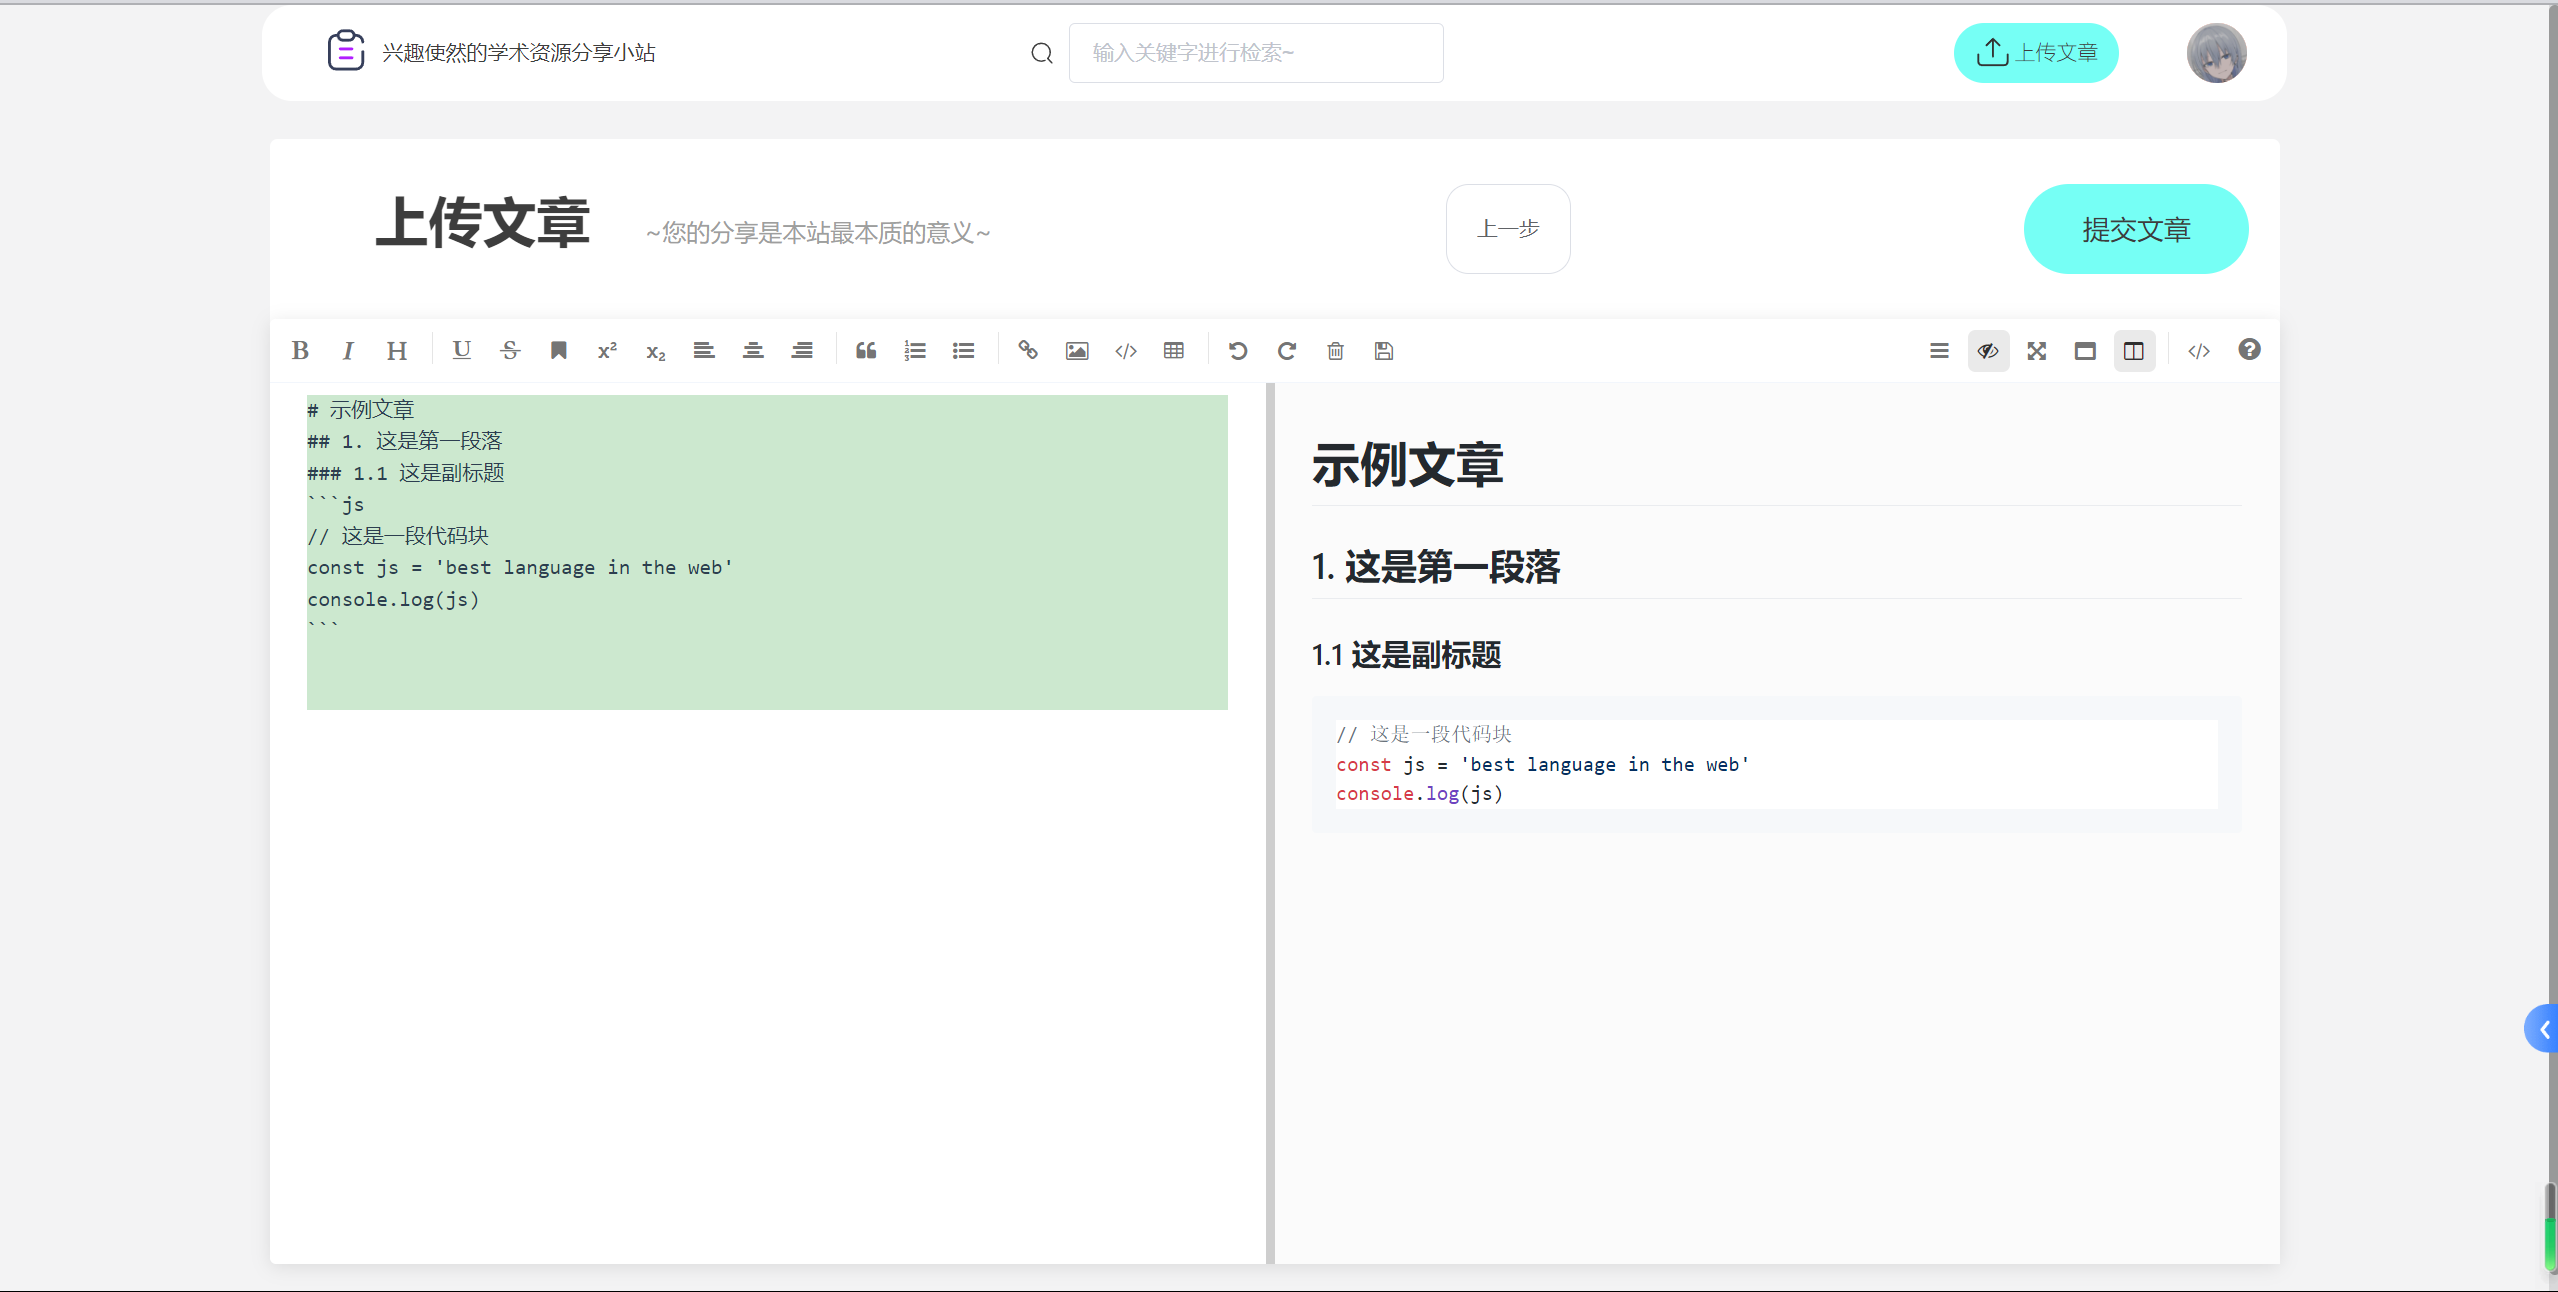The image size is (2558, 1292).
Task: Insert a hyperlink
Action: click(1028, 351)
